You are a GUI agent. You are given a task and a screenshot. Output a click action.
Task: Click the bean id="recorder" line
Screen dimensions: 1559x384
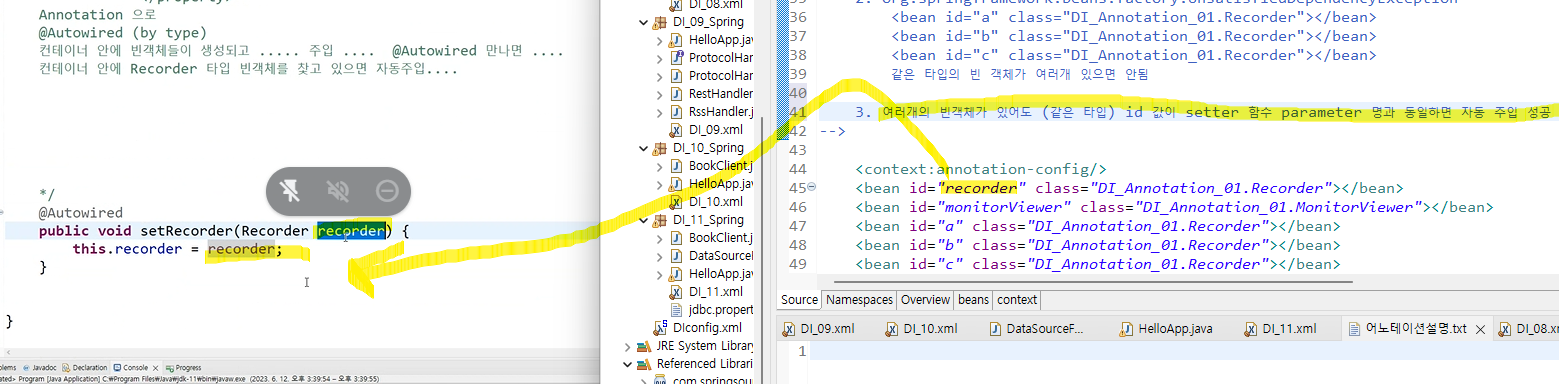[x=1130, y=187]
